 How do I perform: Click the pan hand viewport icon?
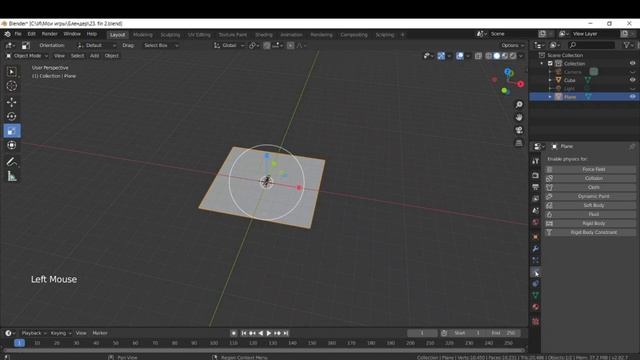coord(519,118)
